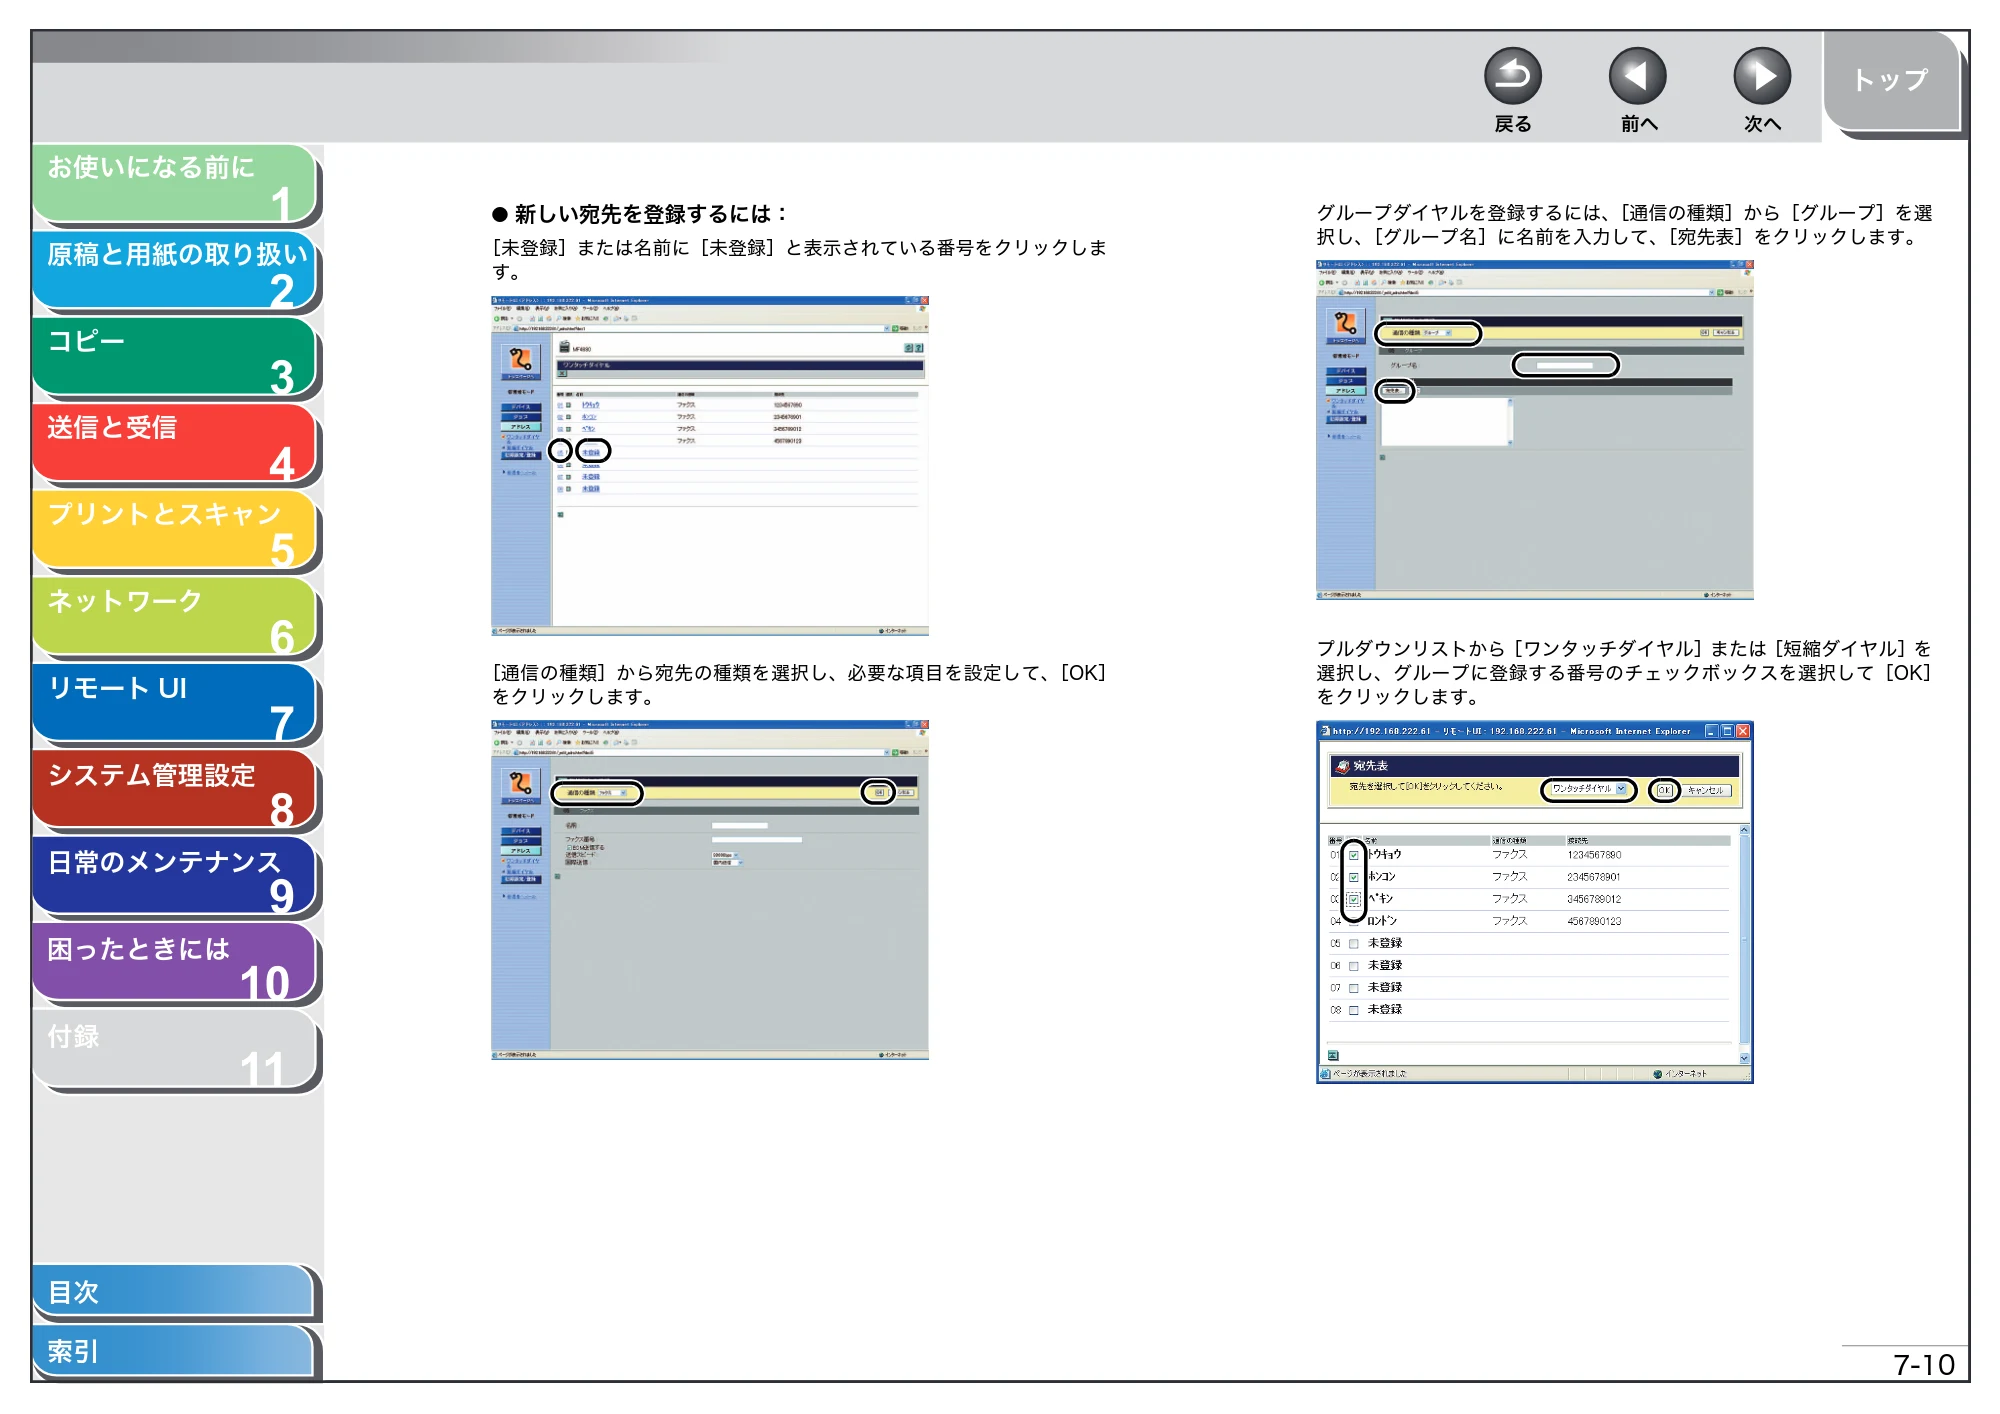
Task: Open chapter 2 原稿と用紙の取り扱い tab
Action: 174,271
